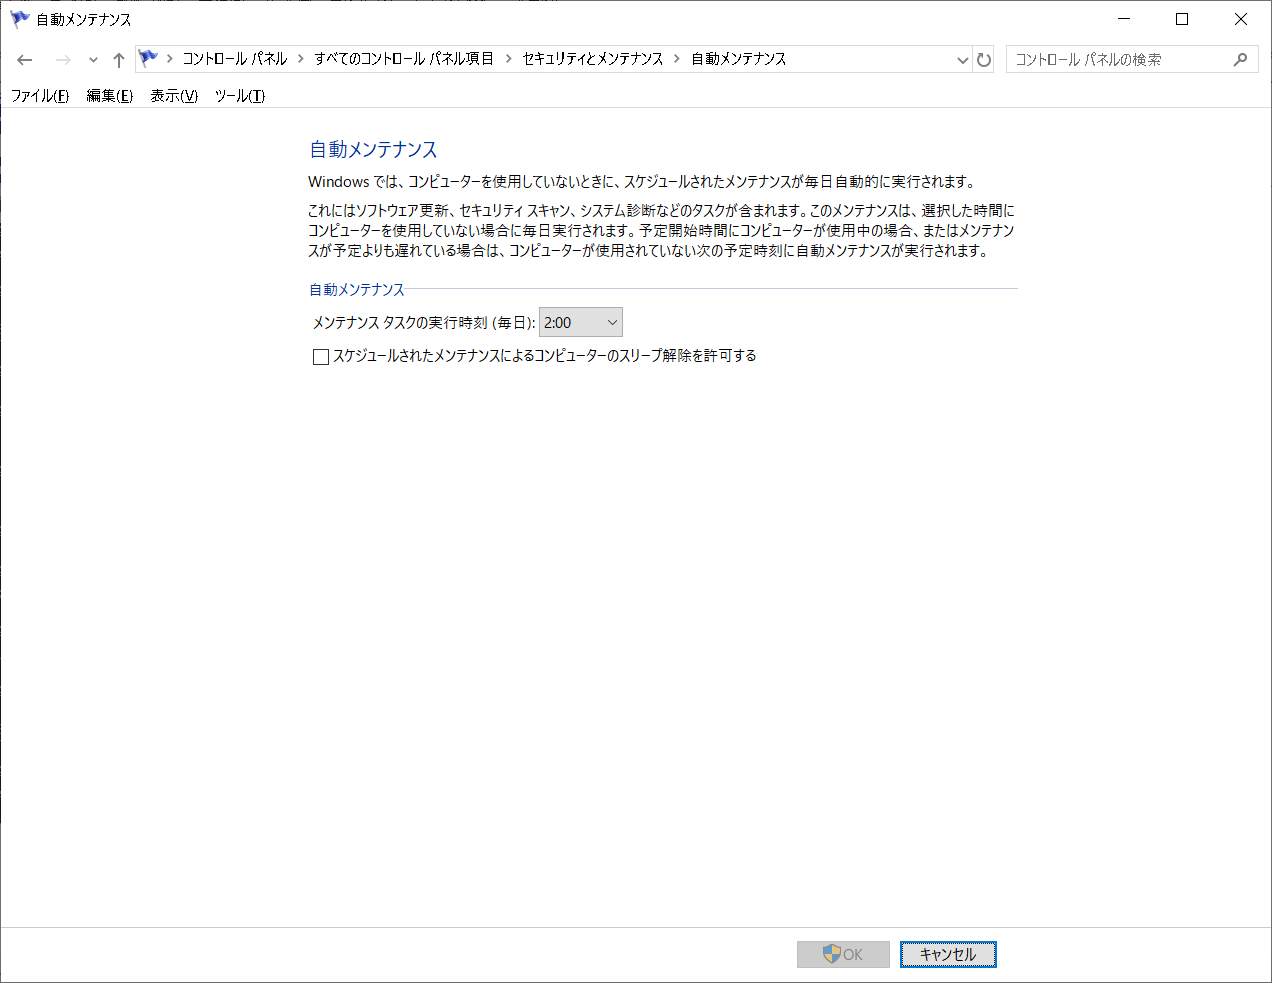
Task: Click the refresh icon beside the address bar
Action: (984, 59)
